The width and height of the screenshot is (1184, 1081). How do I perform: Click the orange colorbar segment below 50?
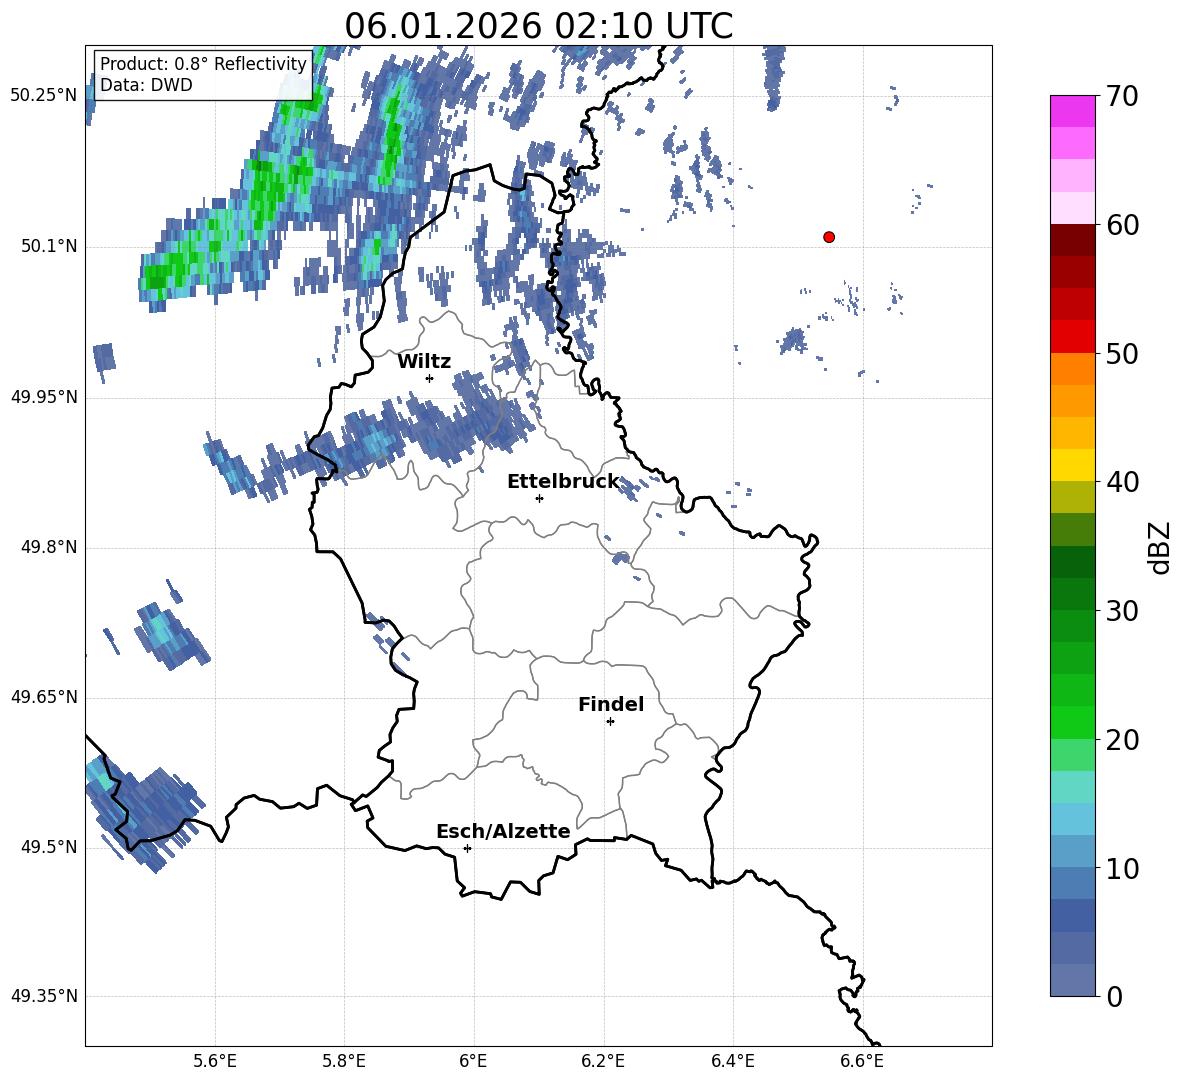click(x=1072, y=369)
